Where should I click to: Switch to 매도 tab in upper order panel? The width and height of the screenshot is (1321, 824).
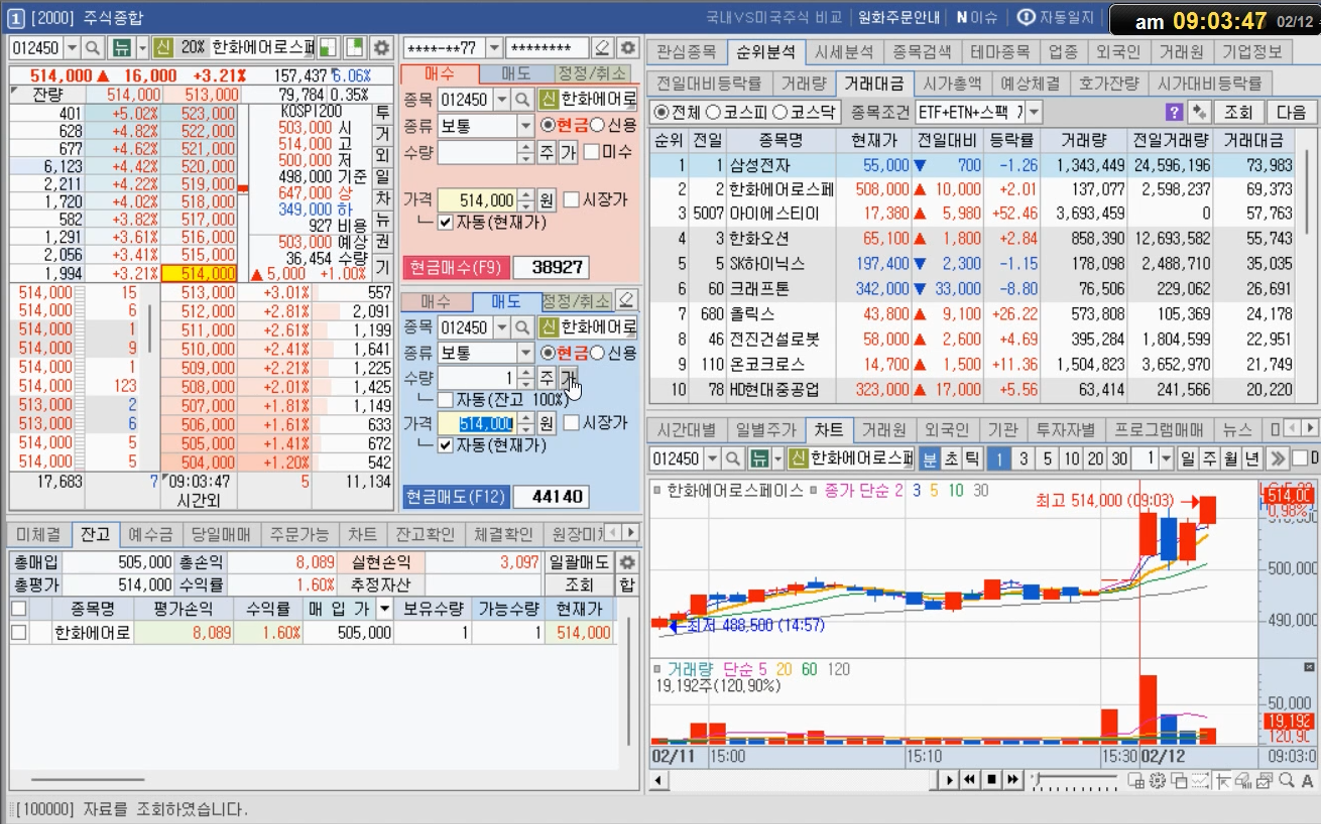pos(516,73)
